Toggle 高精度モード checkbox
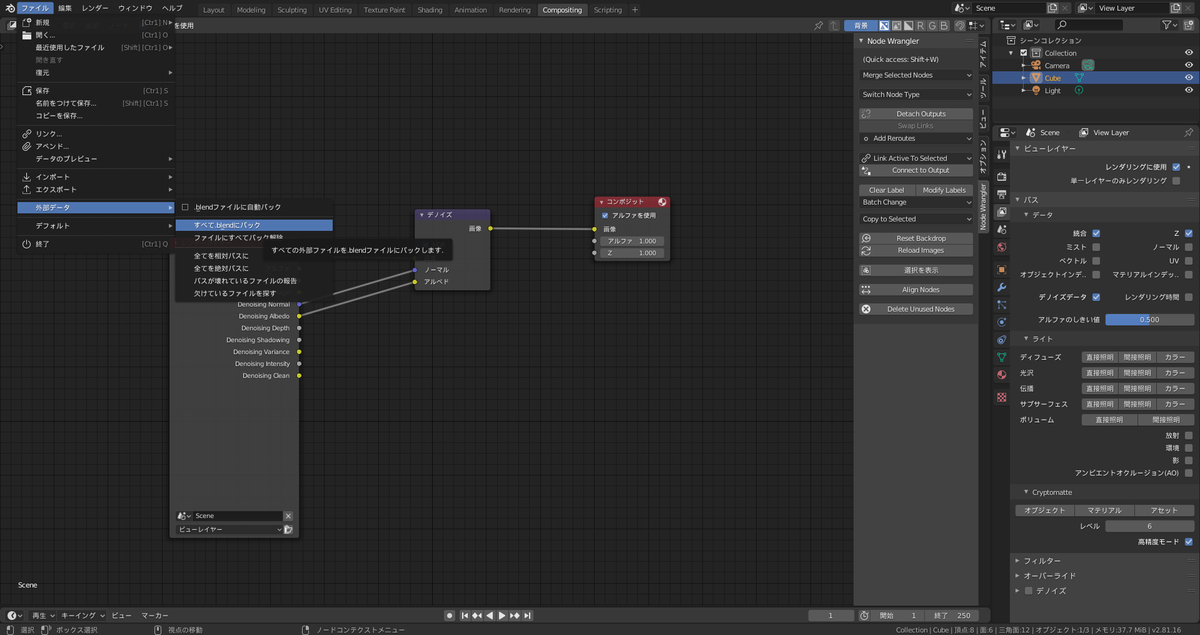Viewport: 1200px width, 635px height. pyautogui.click(x=1189, y=541)
